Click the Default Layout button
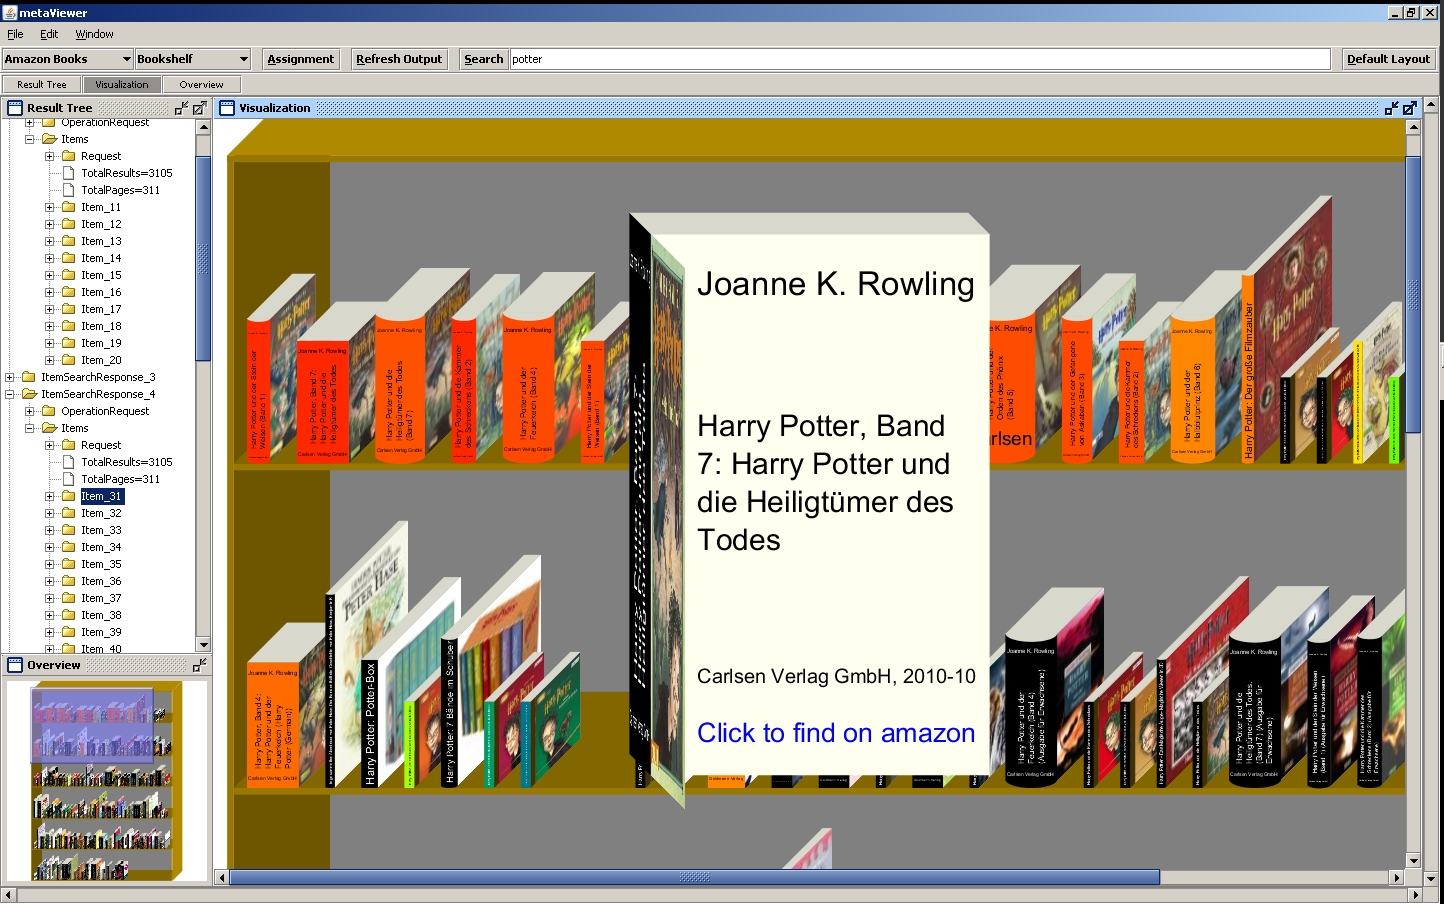The width and height of the screenshot is (1444, 904). coord(1388,59)
